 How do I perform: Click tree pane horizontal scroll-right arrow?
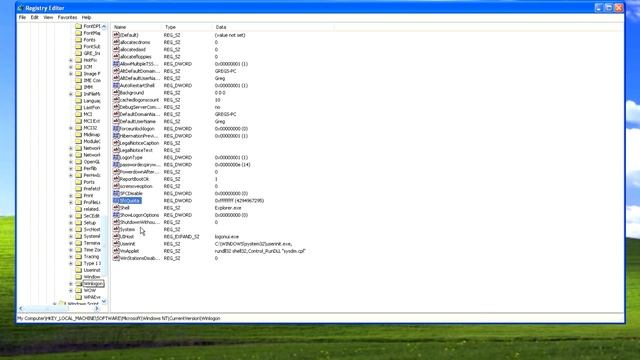[x=97, y=309]
